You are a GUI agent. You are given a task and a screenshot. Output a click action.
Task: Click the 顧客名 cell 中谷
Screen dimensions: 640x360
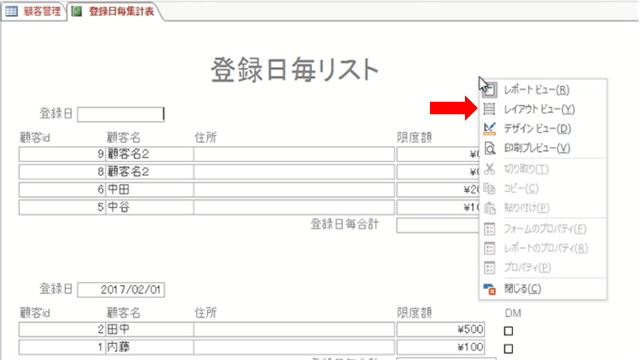tap(149, 207)
